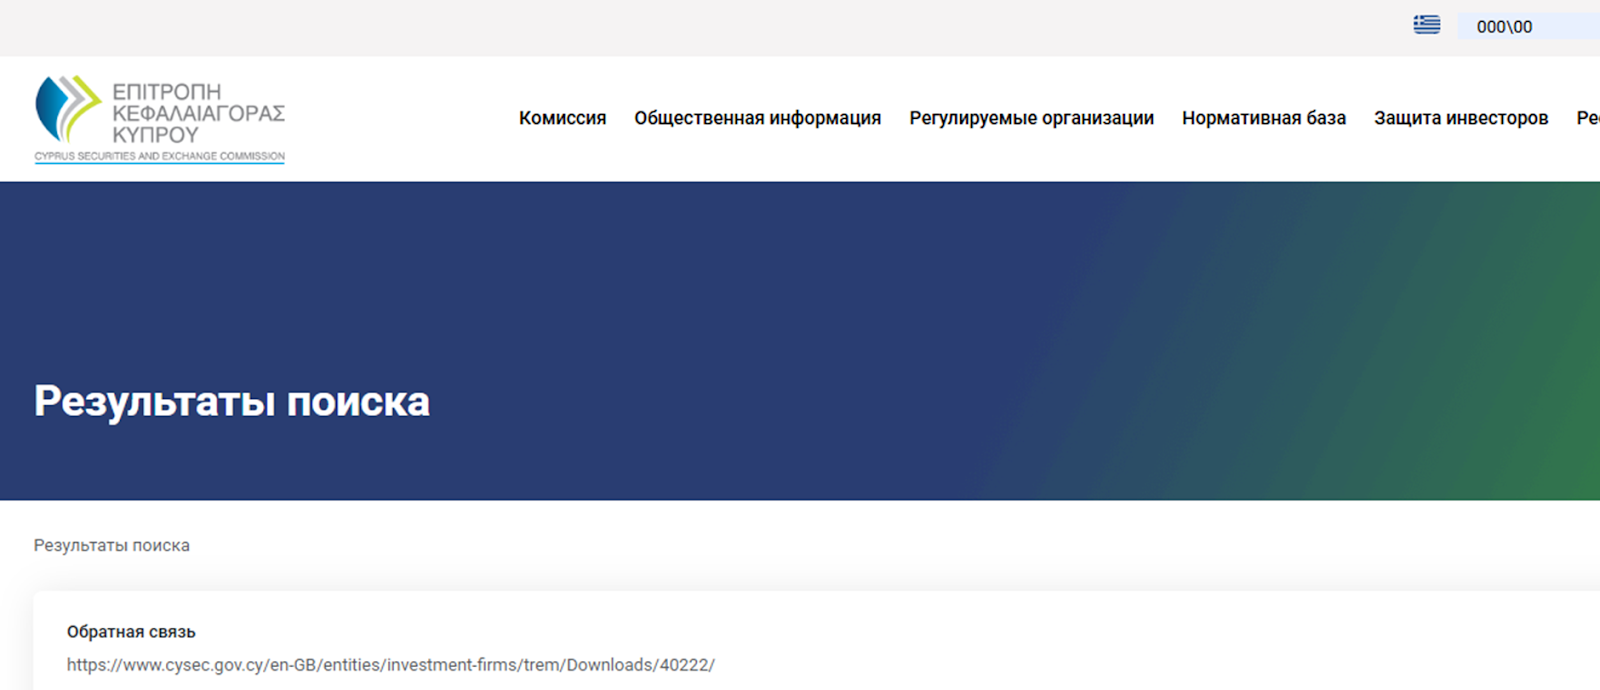Click the Cyprus Securities and Exchange Commission caption
Screen dimensions: 1600x690
pyautogui.click(x=160, y=156)
